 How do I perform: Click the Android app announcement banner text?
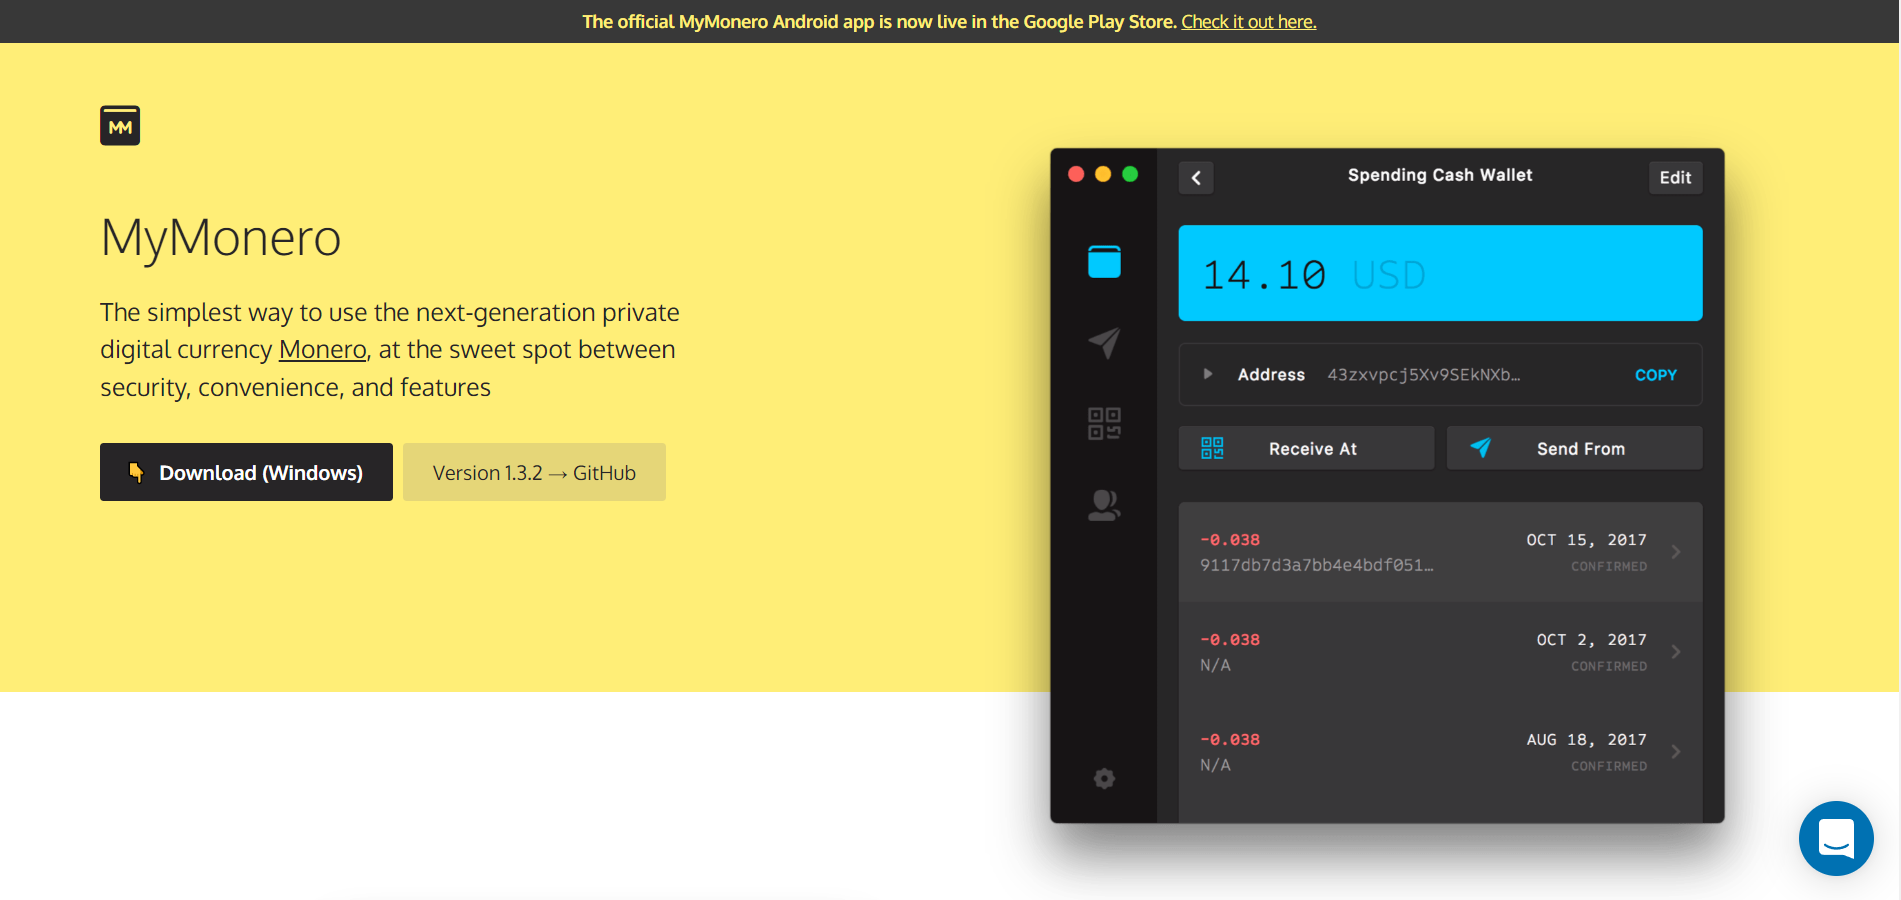coord(880,21)
